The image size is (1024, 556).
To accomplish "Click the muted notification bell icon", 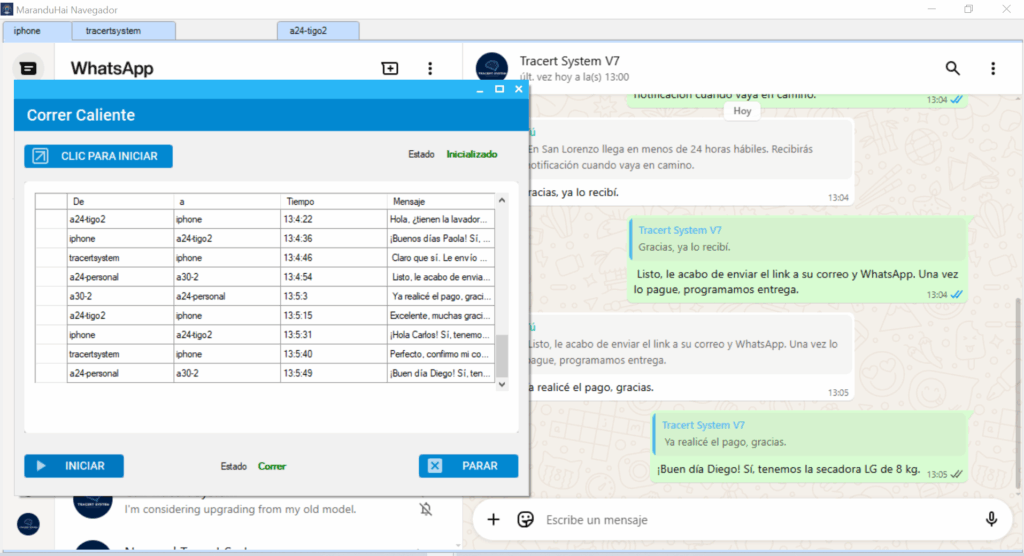I will coord(426,509).
